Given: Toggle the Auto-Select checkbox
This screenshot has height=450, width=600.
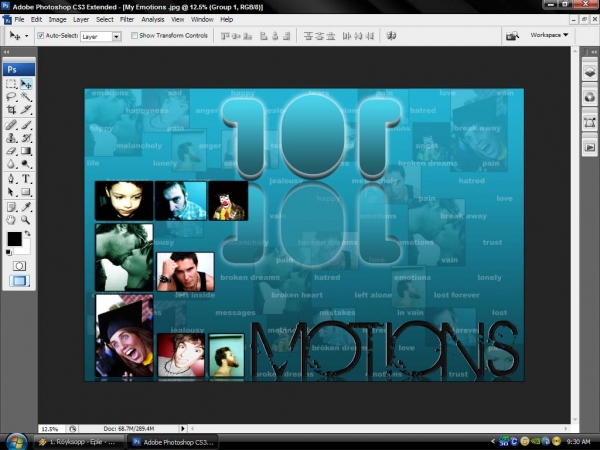Looking at the screenshot, I should tap(41, 36).
